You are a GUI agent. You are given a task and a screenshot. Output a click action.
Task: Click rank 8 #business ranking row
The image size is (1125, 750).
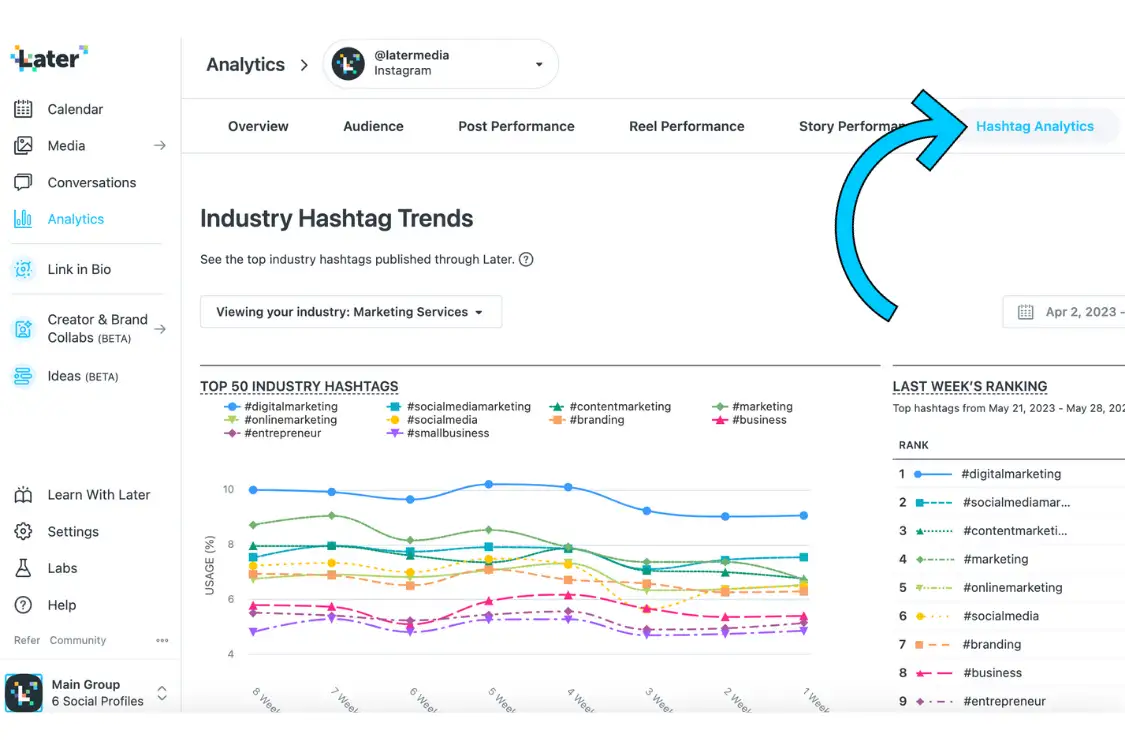1009,672
